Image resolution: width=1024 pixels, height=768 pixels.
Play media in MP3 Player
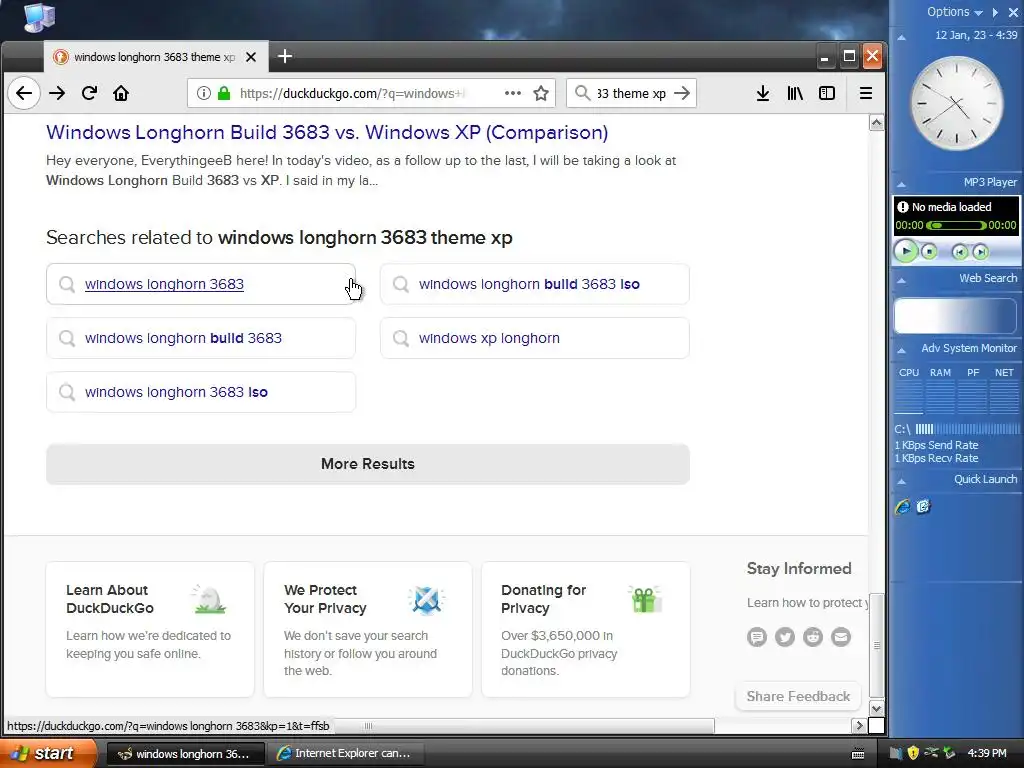[x=906, y=251]
